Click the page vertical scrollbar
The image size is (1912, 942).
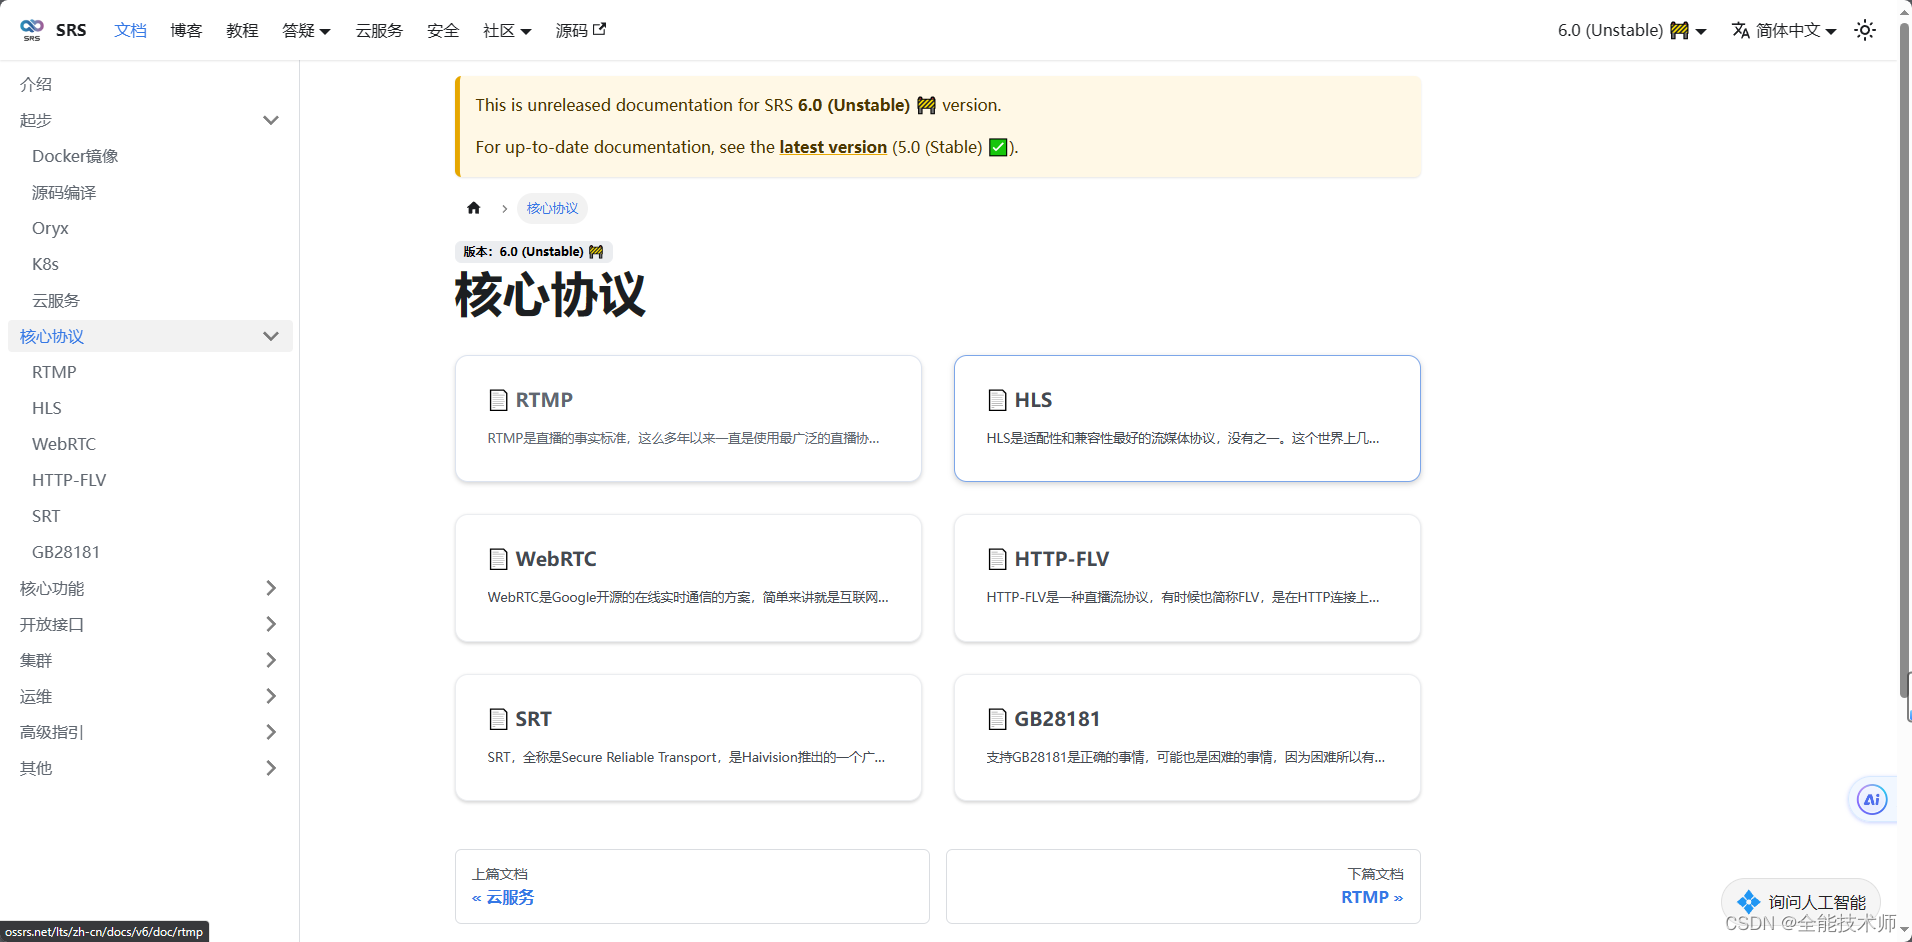[1904, 360]
